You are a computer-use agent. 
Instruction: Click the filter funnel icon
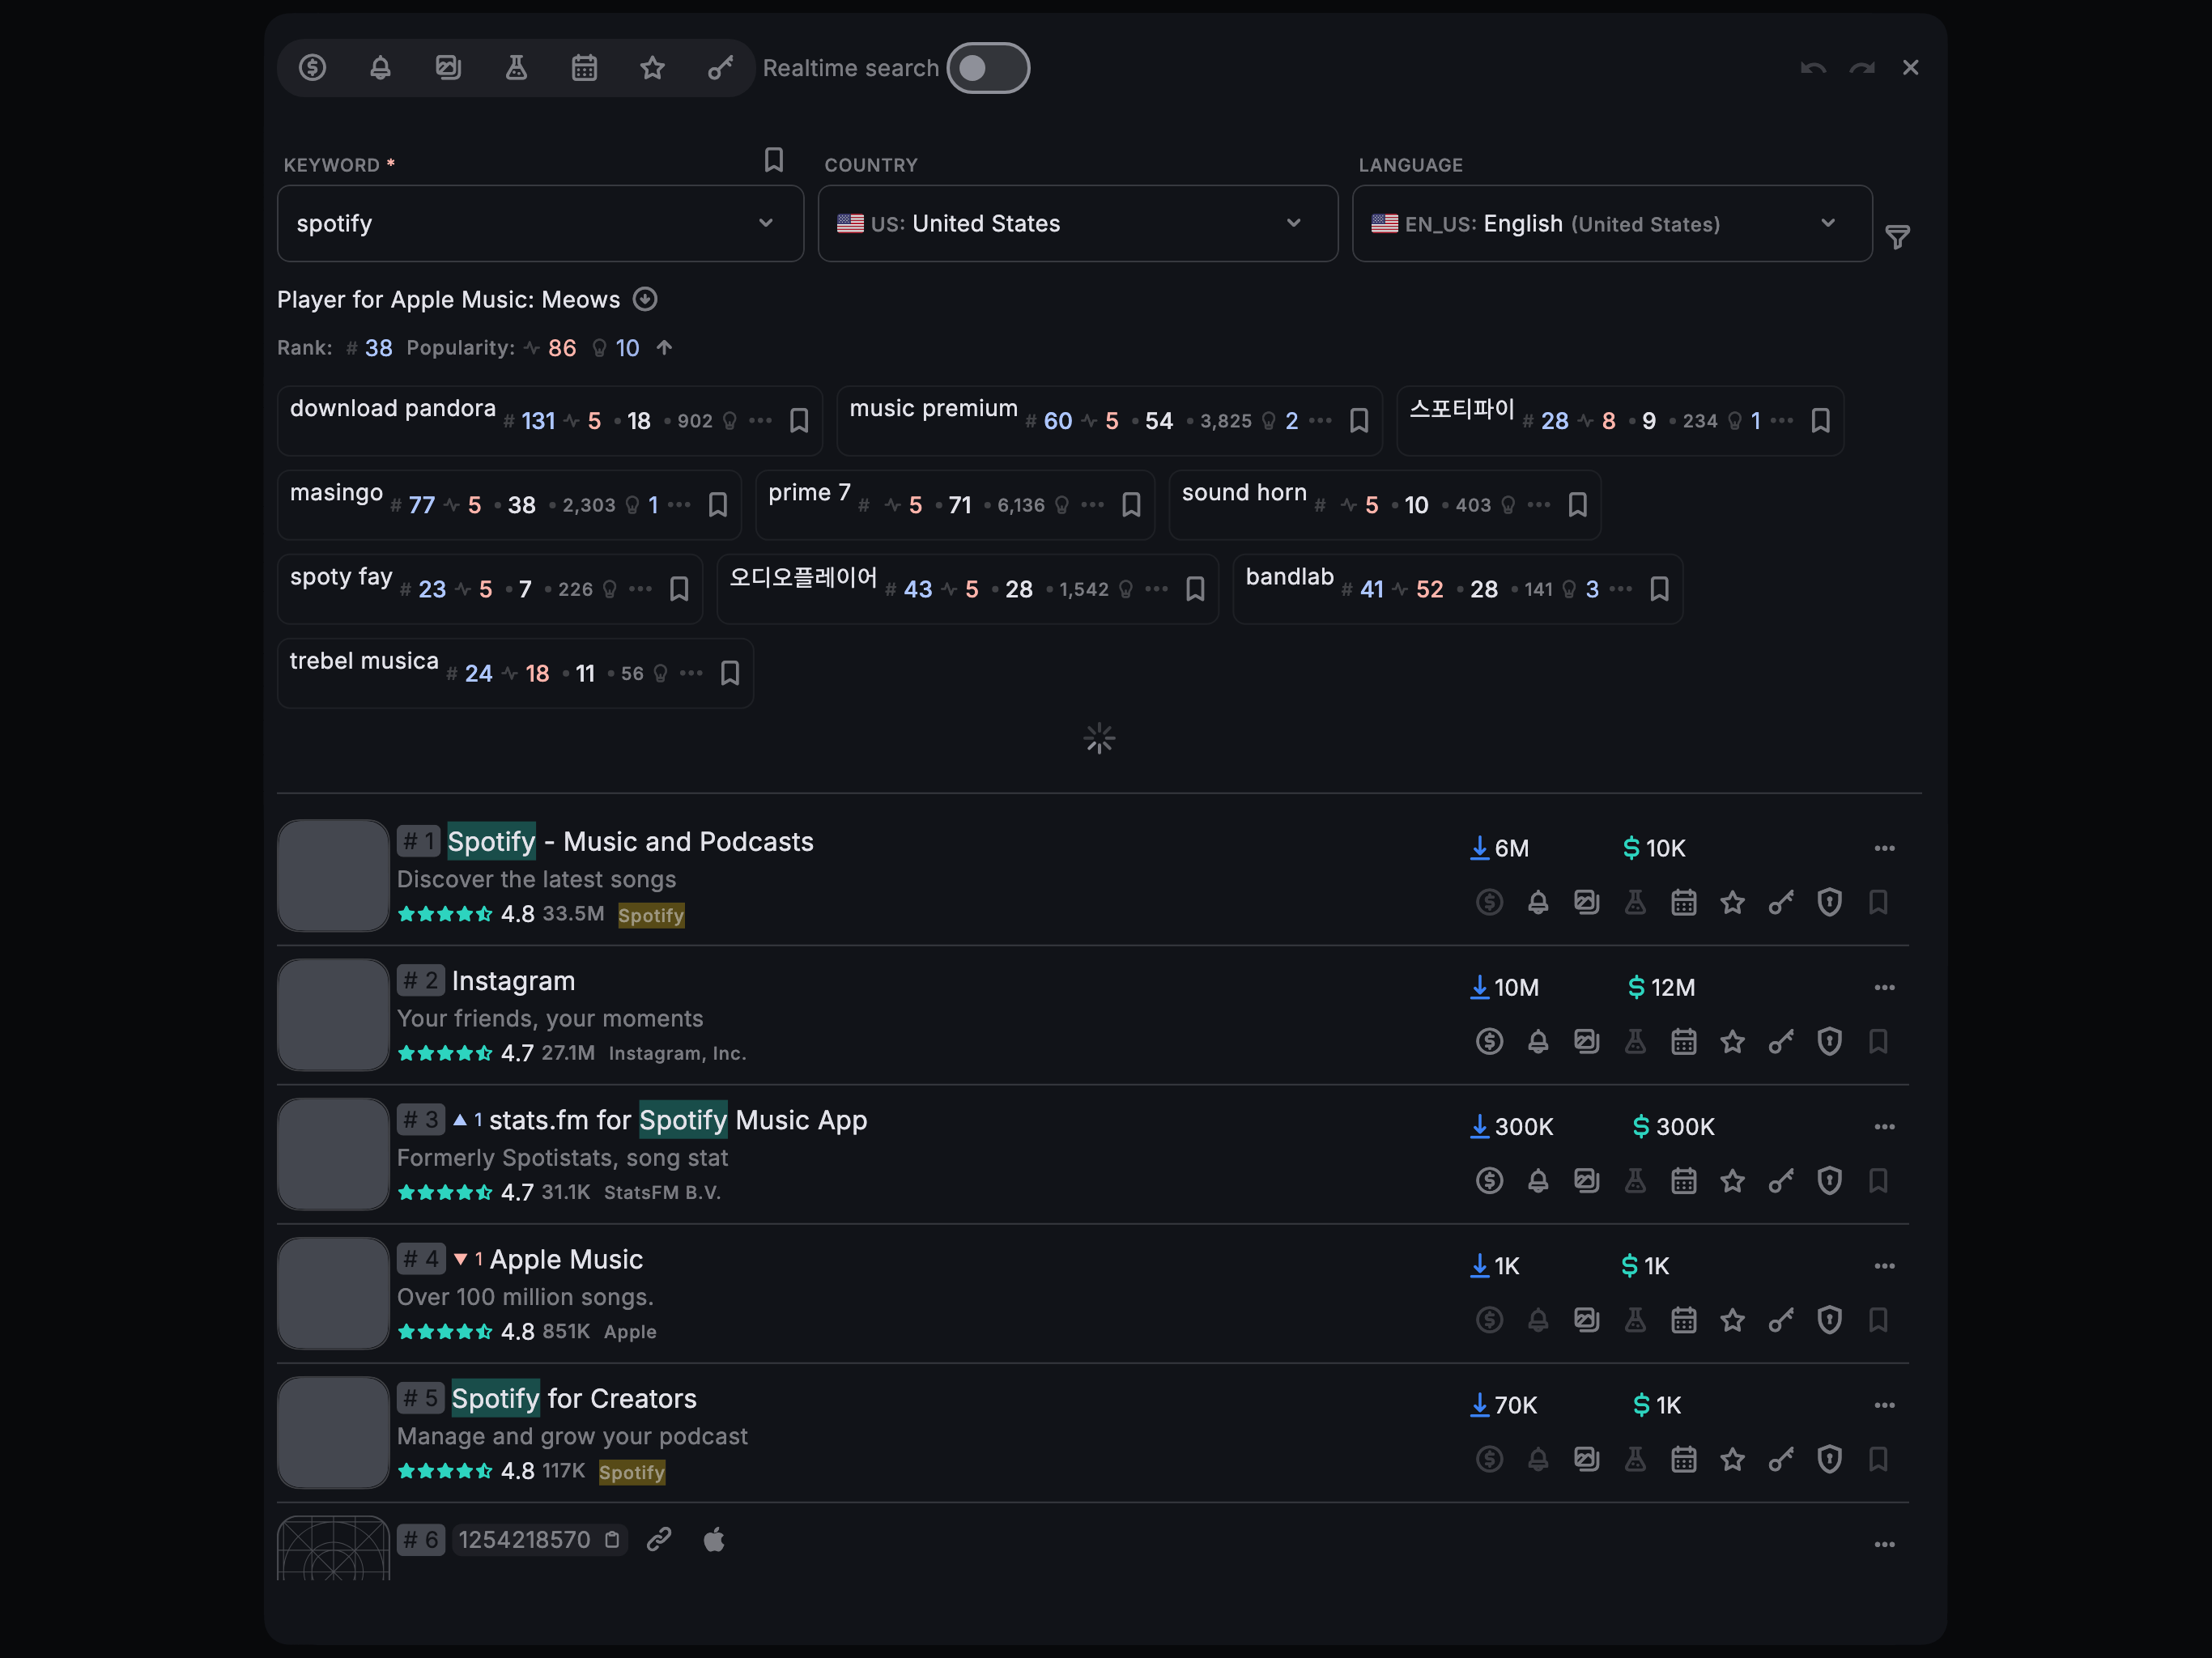(1897, 237)
